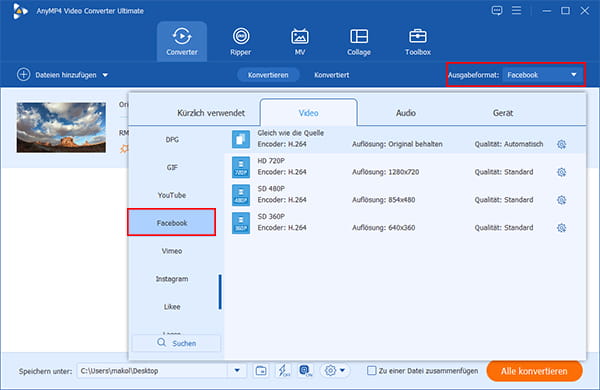Open settings gear for Gleich wie die Quelle

[x=561, y=144]
